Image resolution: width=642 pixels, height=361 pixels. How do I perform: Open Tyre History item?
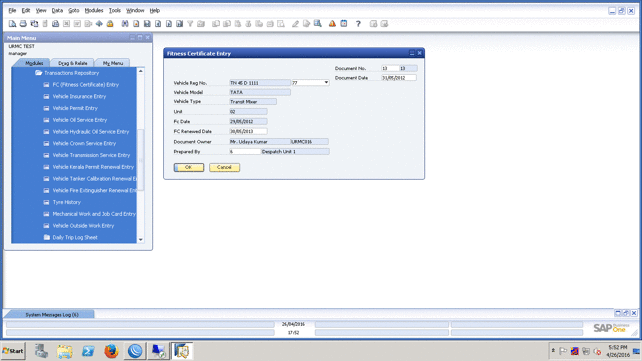66,202
